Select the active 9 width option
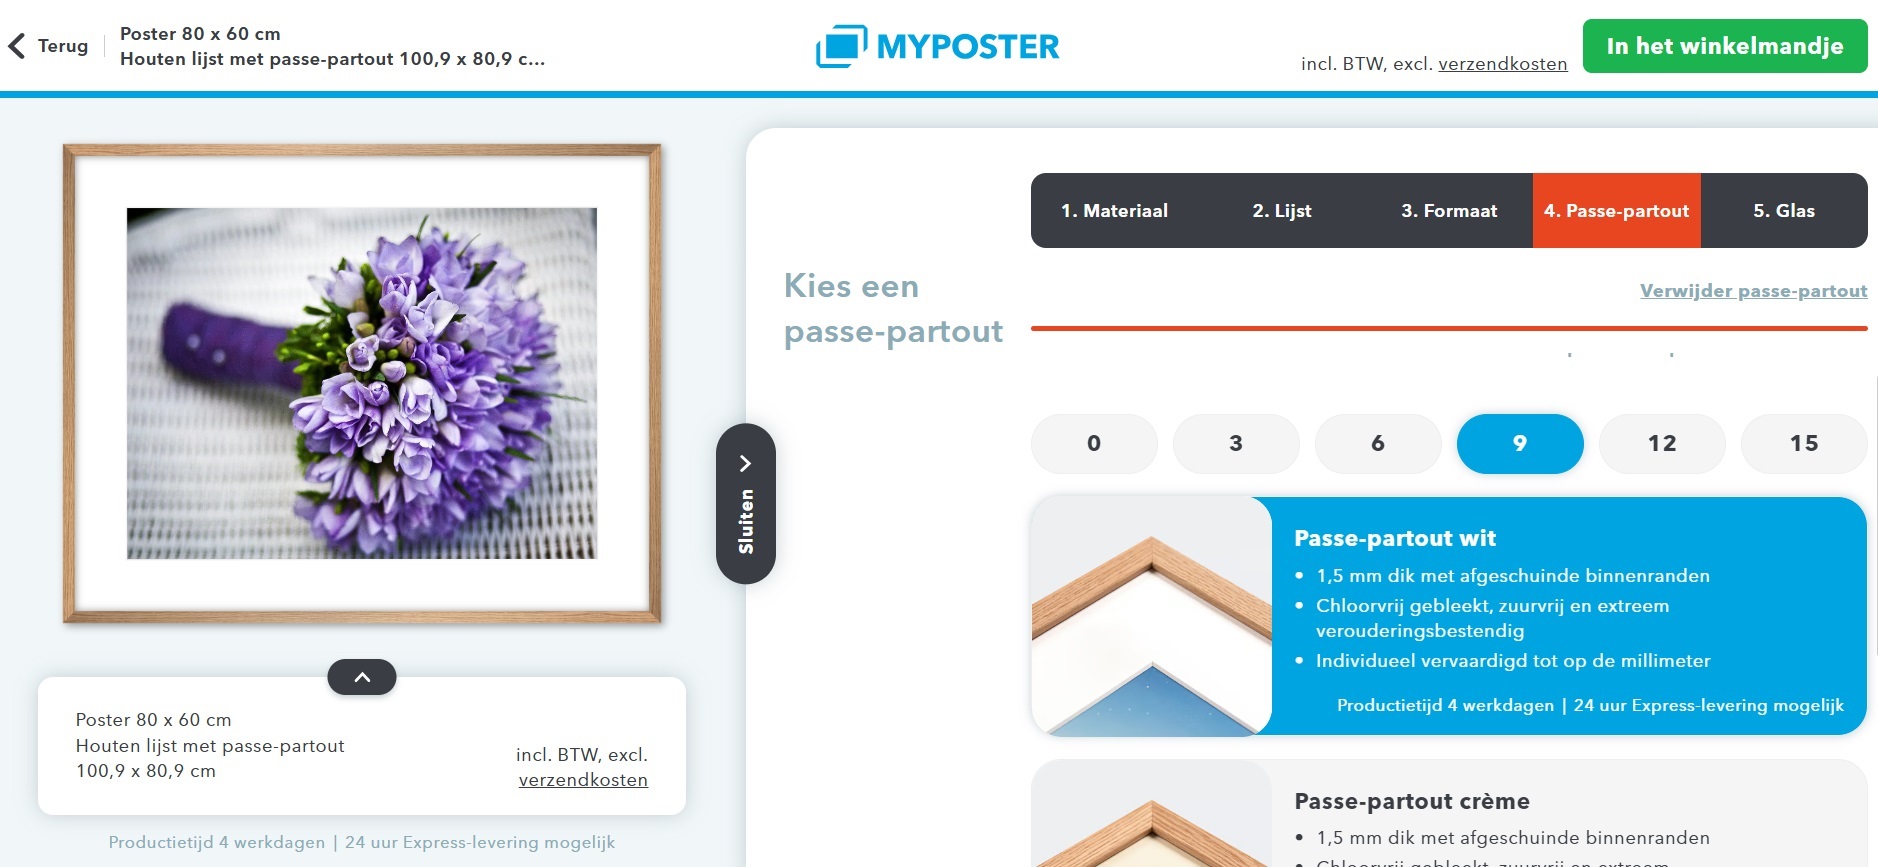1878x867 pixels. [x=1520, y=443]
